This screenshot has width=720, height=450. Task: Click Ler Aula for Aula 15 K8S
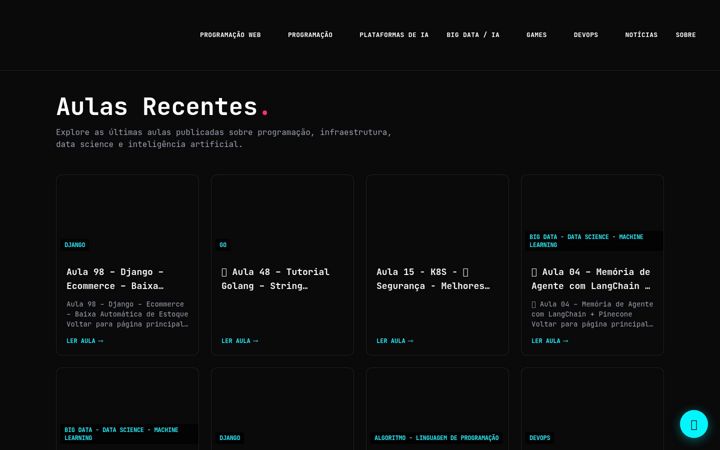point(395,341)
